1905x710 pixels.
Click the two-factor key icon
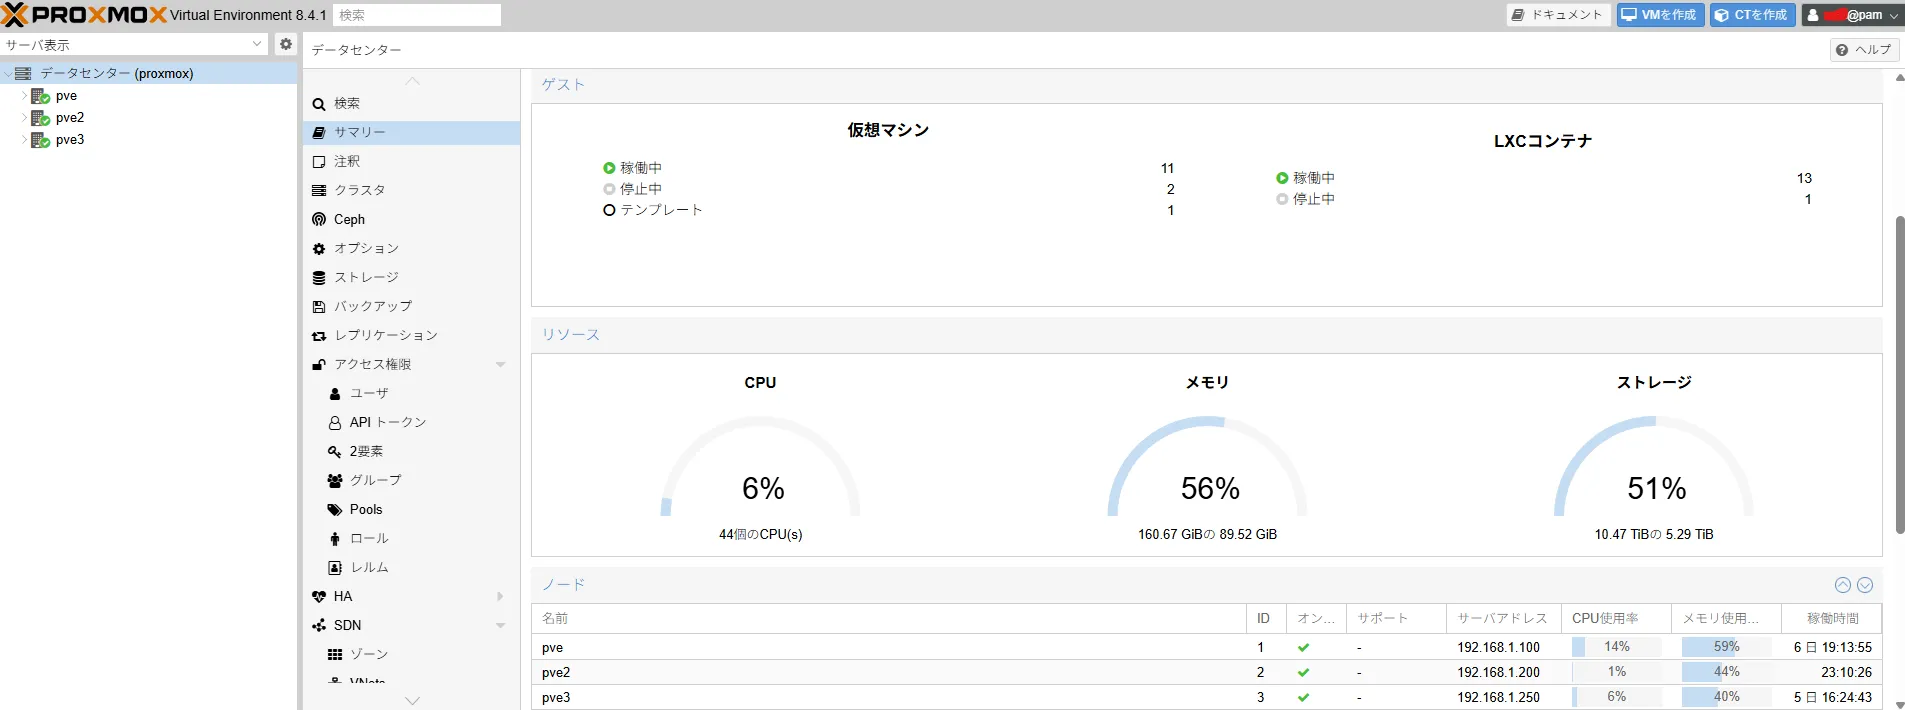point(335,451)
